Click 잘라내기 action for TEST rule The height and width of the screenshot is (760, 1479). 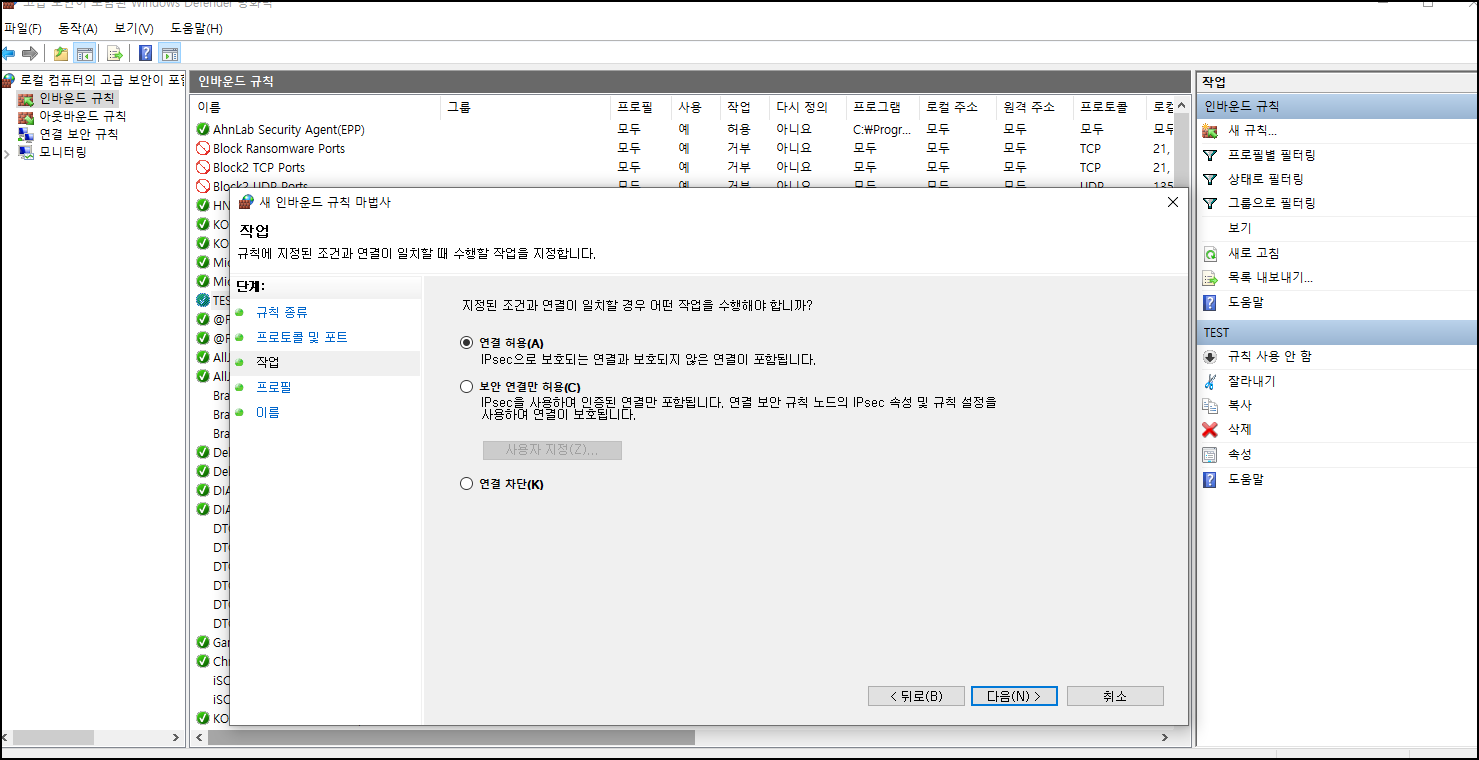(x=1252, y=381)
